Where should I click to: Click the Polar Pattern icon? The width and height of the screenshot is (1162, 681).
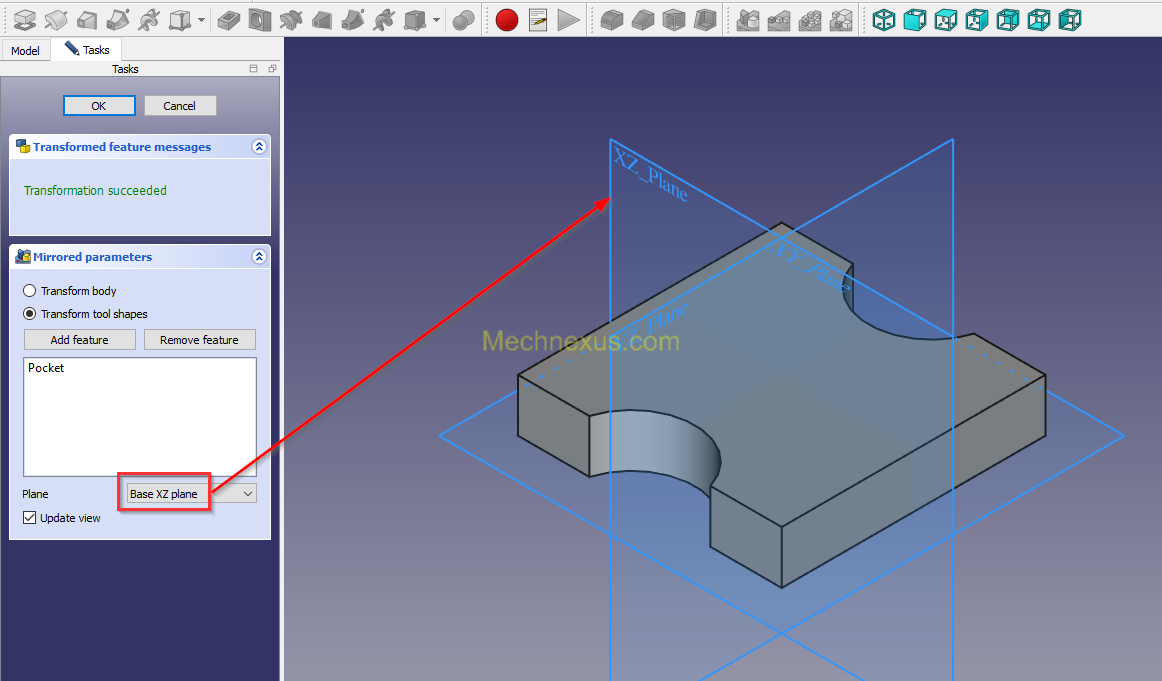coord(810,19)
